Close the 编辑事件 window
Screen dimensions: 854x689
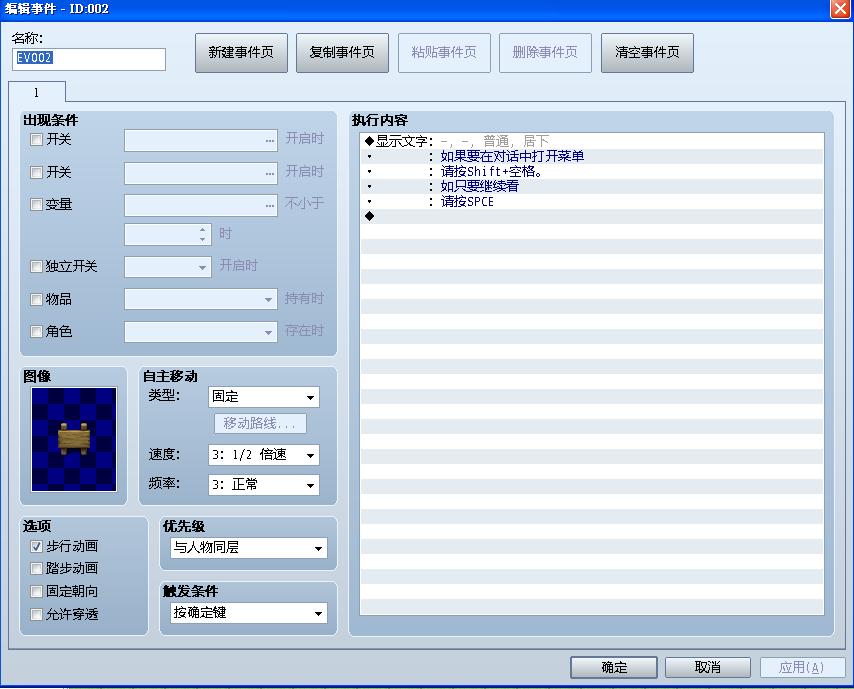click(839, 9)
